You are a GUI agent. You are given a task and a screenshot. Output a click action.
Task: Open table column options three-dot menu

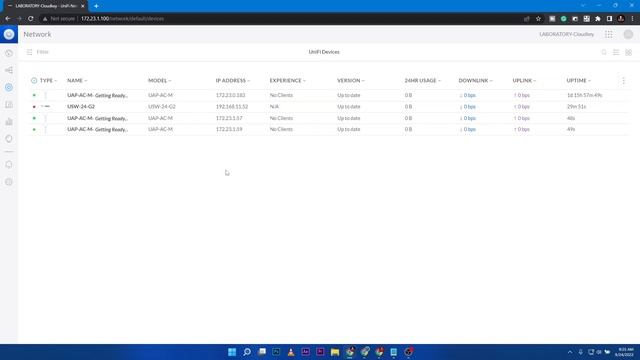(623, 80)
